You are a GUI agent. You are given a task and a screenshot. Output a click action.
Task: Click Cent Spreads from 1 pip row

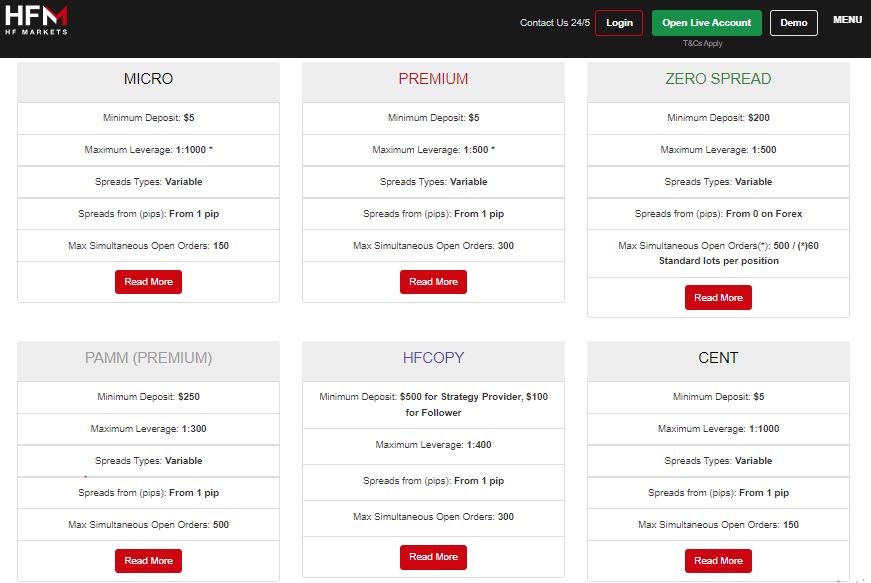point(718,492)
